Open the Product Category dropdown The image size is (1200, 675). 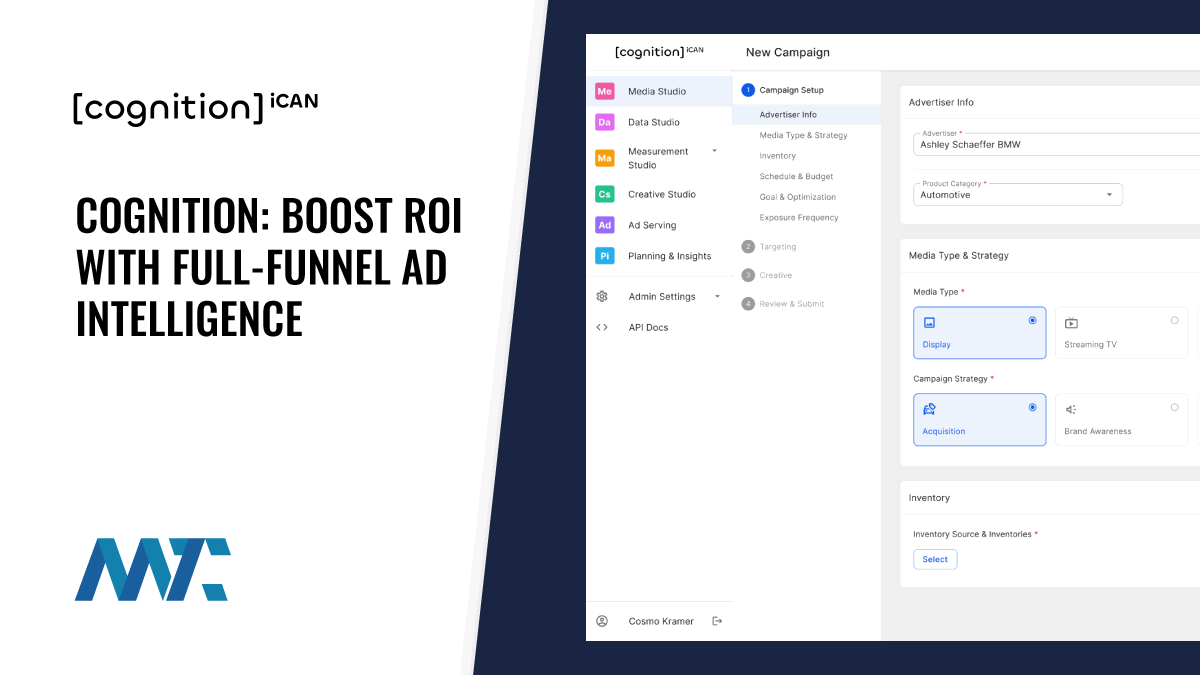1018,194
